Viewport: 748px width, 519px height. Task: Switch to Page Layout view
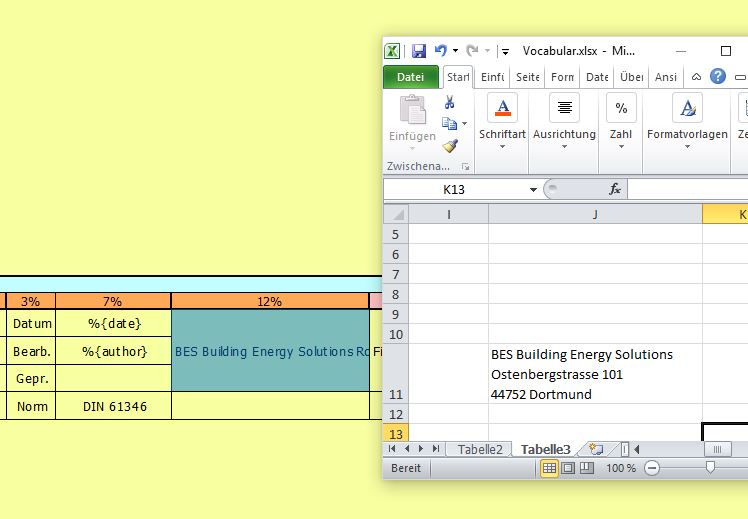[x=568, y=468]
